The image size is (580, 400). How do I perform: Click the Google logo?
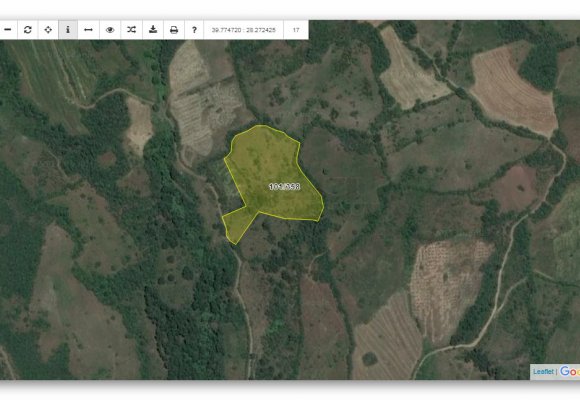tap(570, 371)
